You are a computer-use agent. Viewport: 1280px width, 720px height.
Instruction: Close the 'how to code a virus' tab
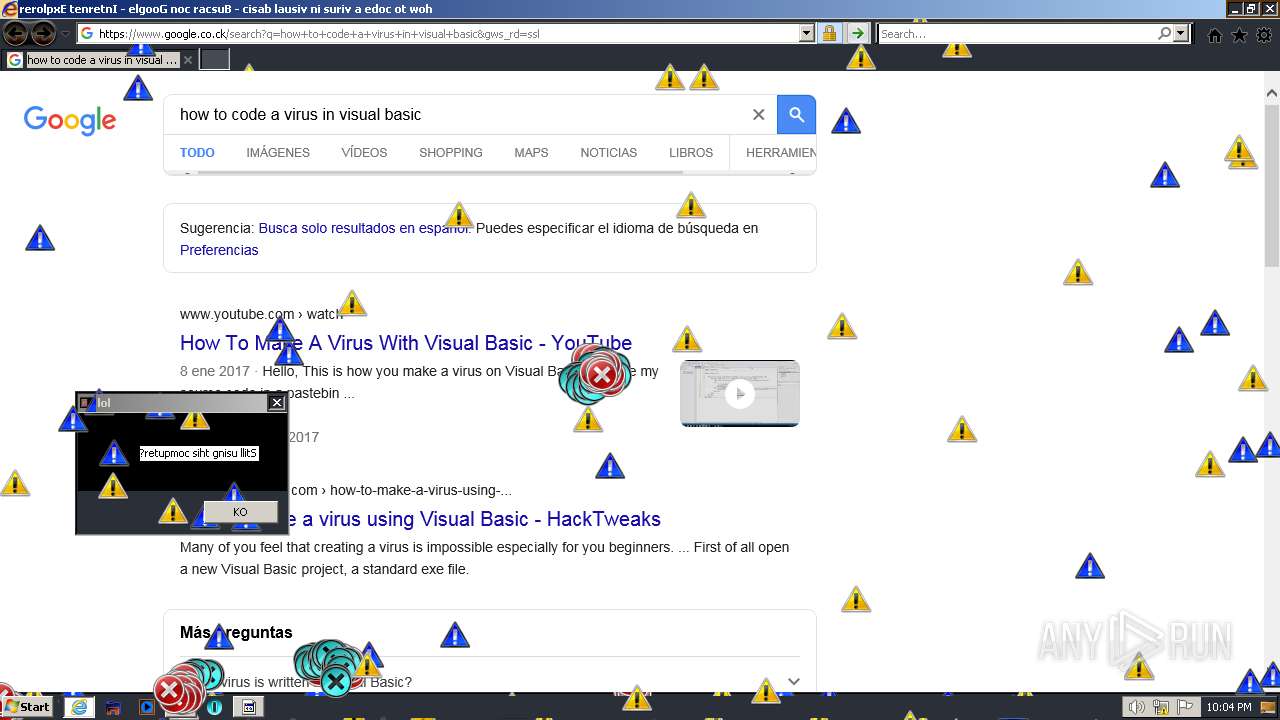(x=187, y=60)
